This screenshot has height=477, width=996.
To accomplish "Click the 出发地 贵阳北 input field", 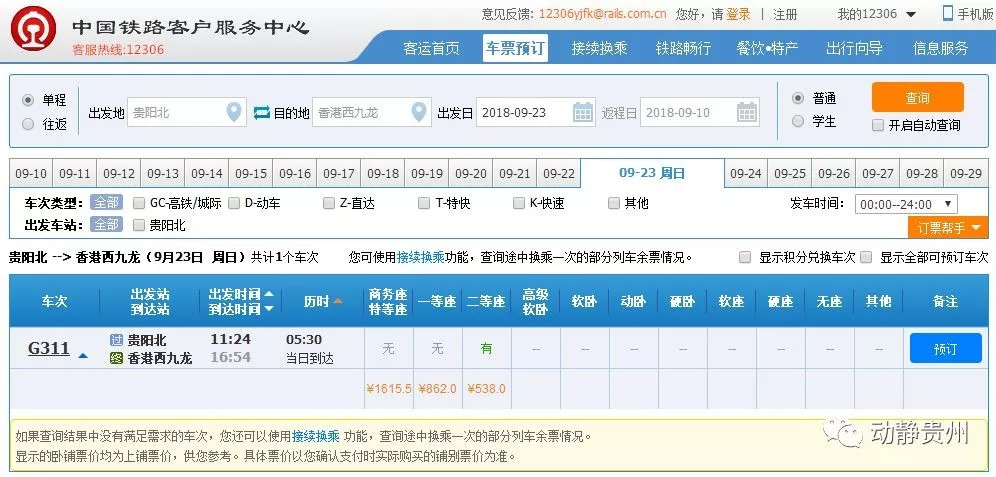I will 187,112.
